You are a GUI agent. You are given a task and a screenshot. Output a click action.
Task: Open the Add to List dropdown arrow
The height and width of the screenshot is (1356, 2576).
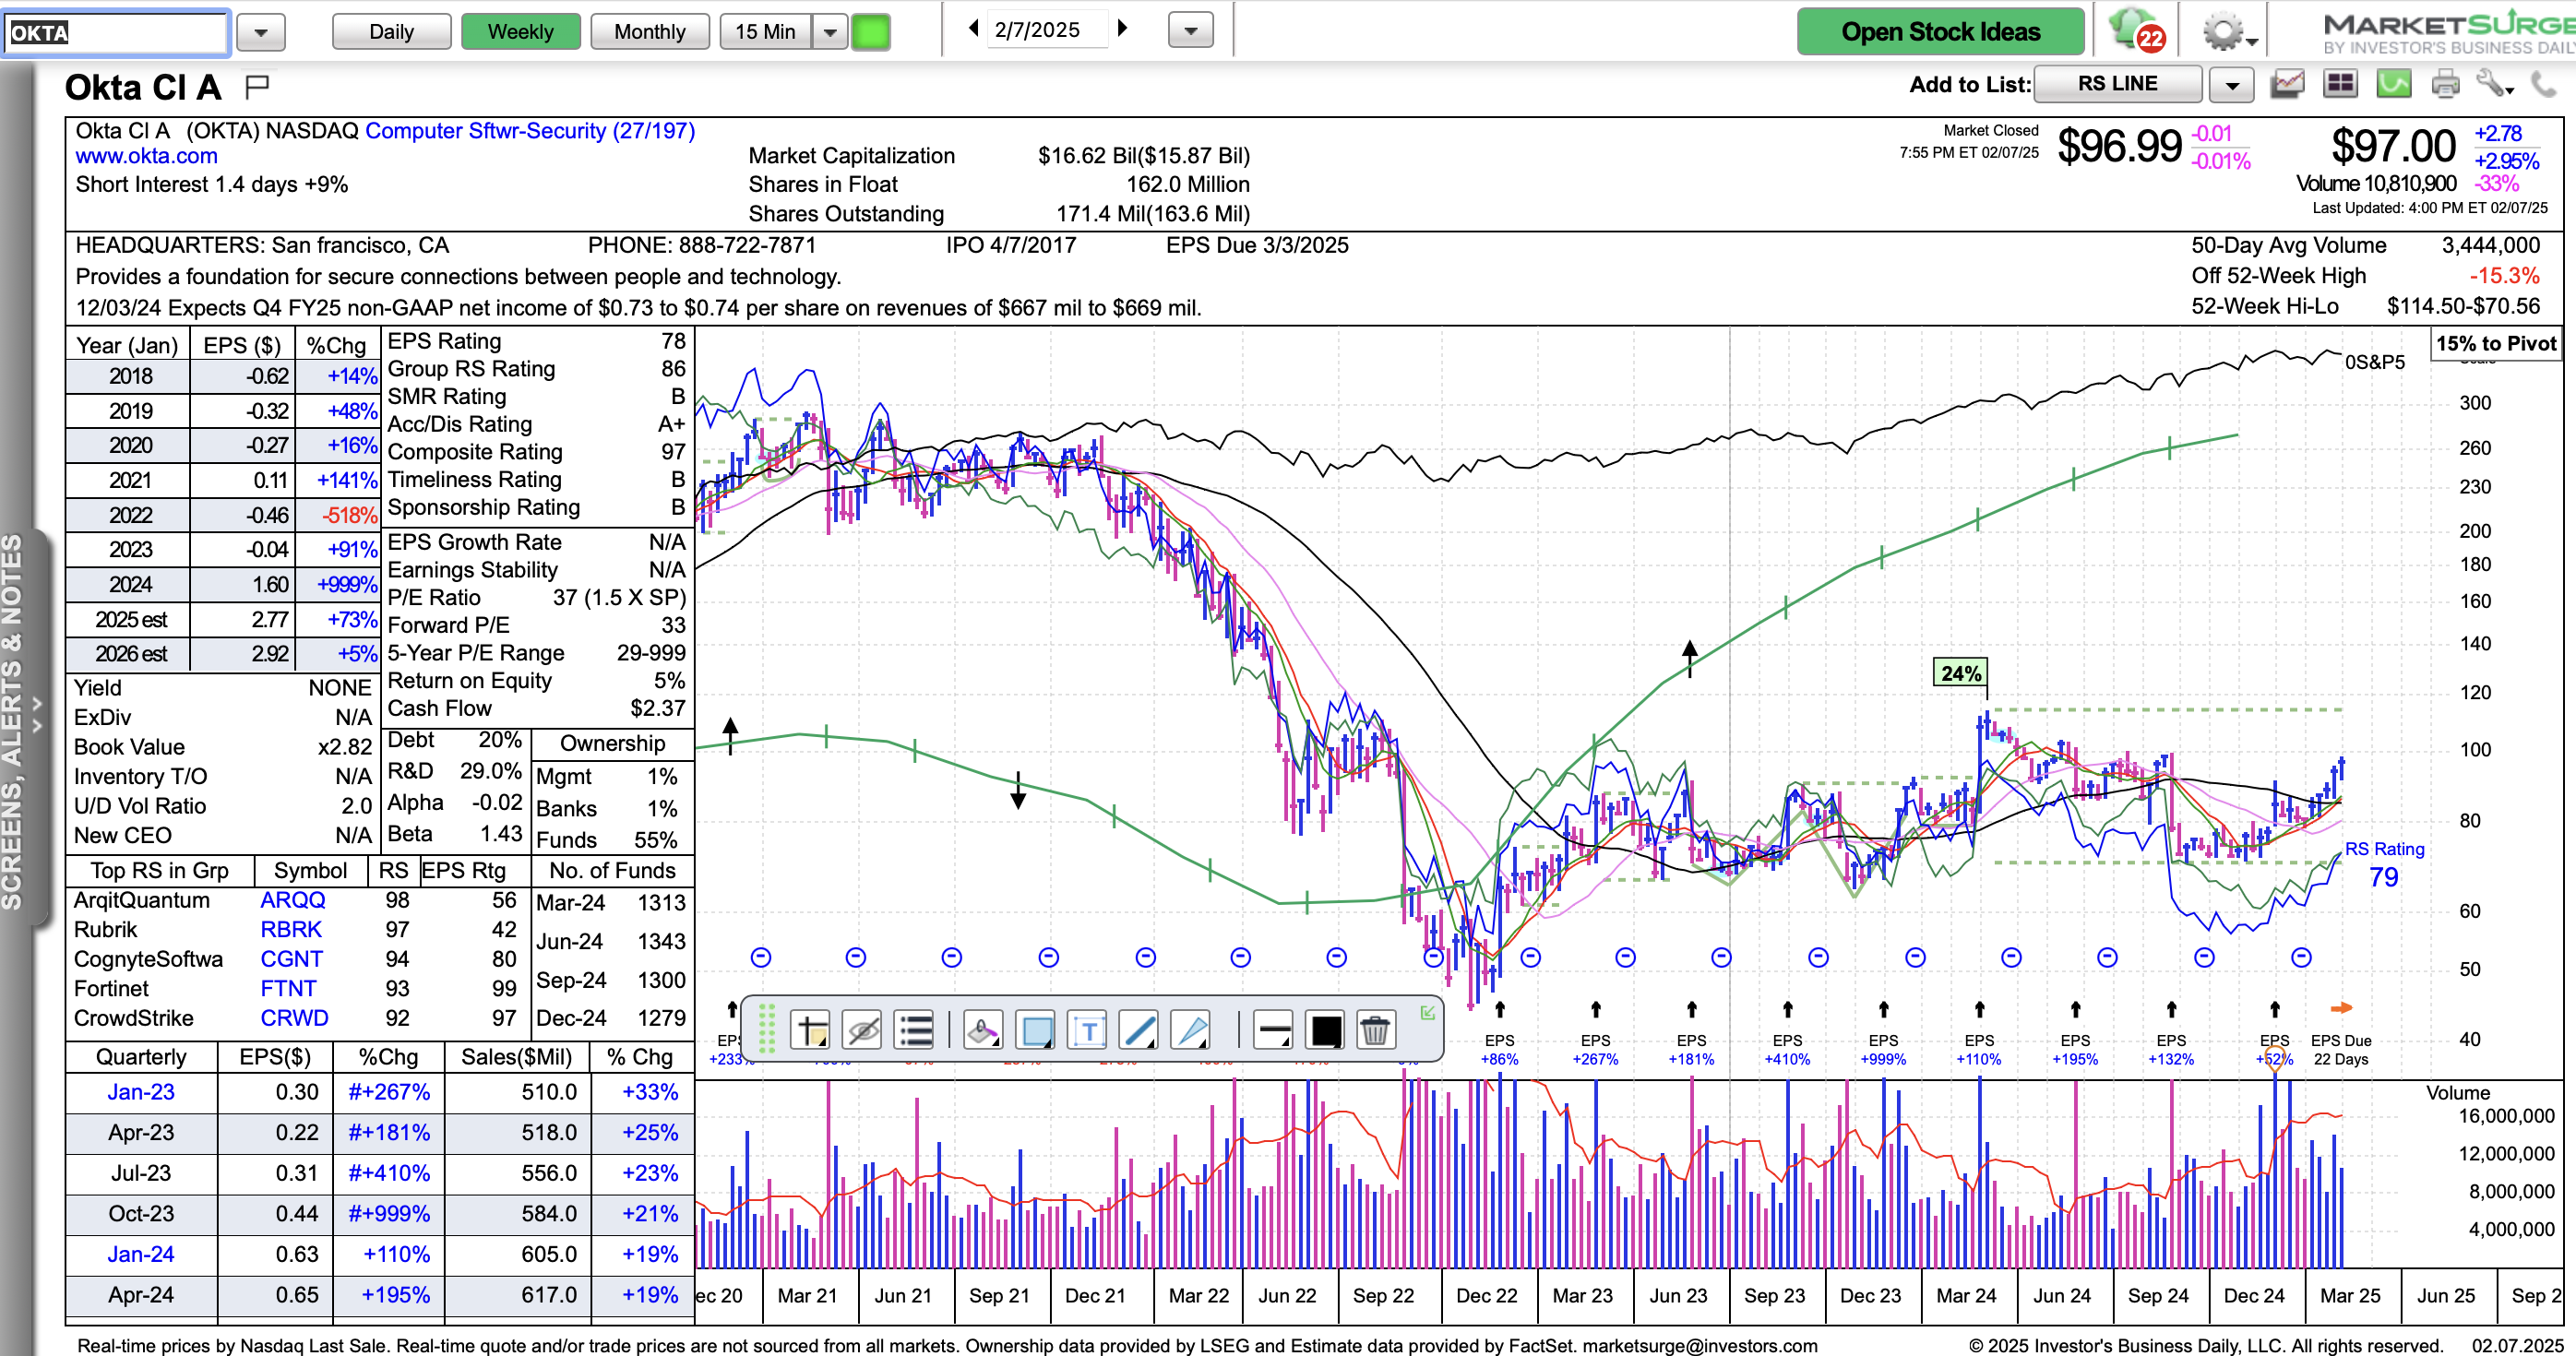click(2231, 85)
